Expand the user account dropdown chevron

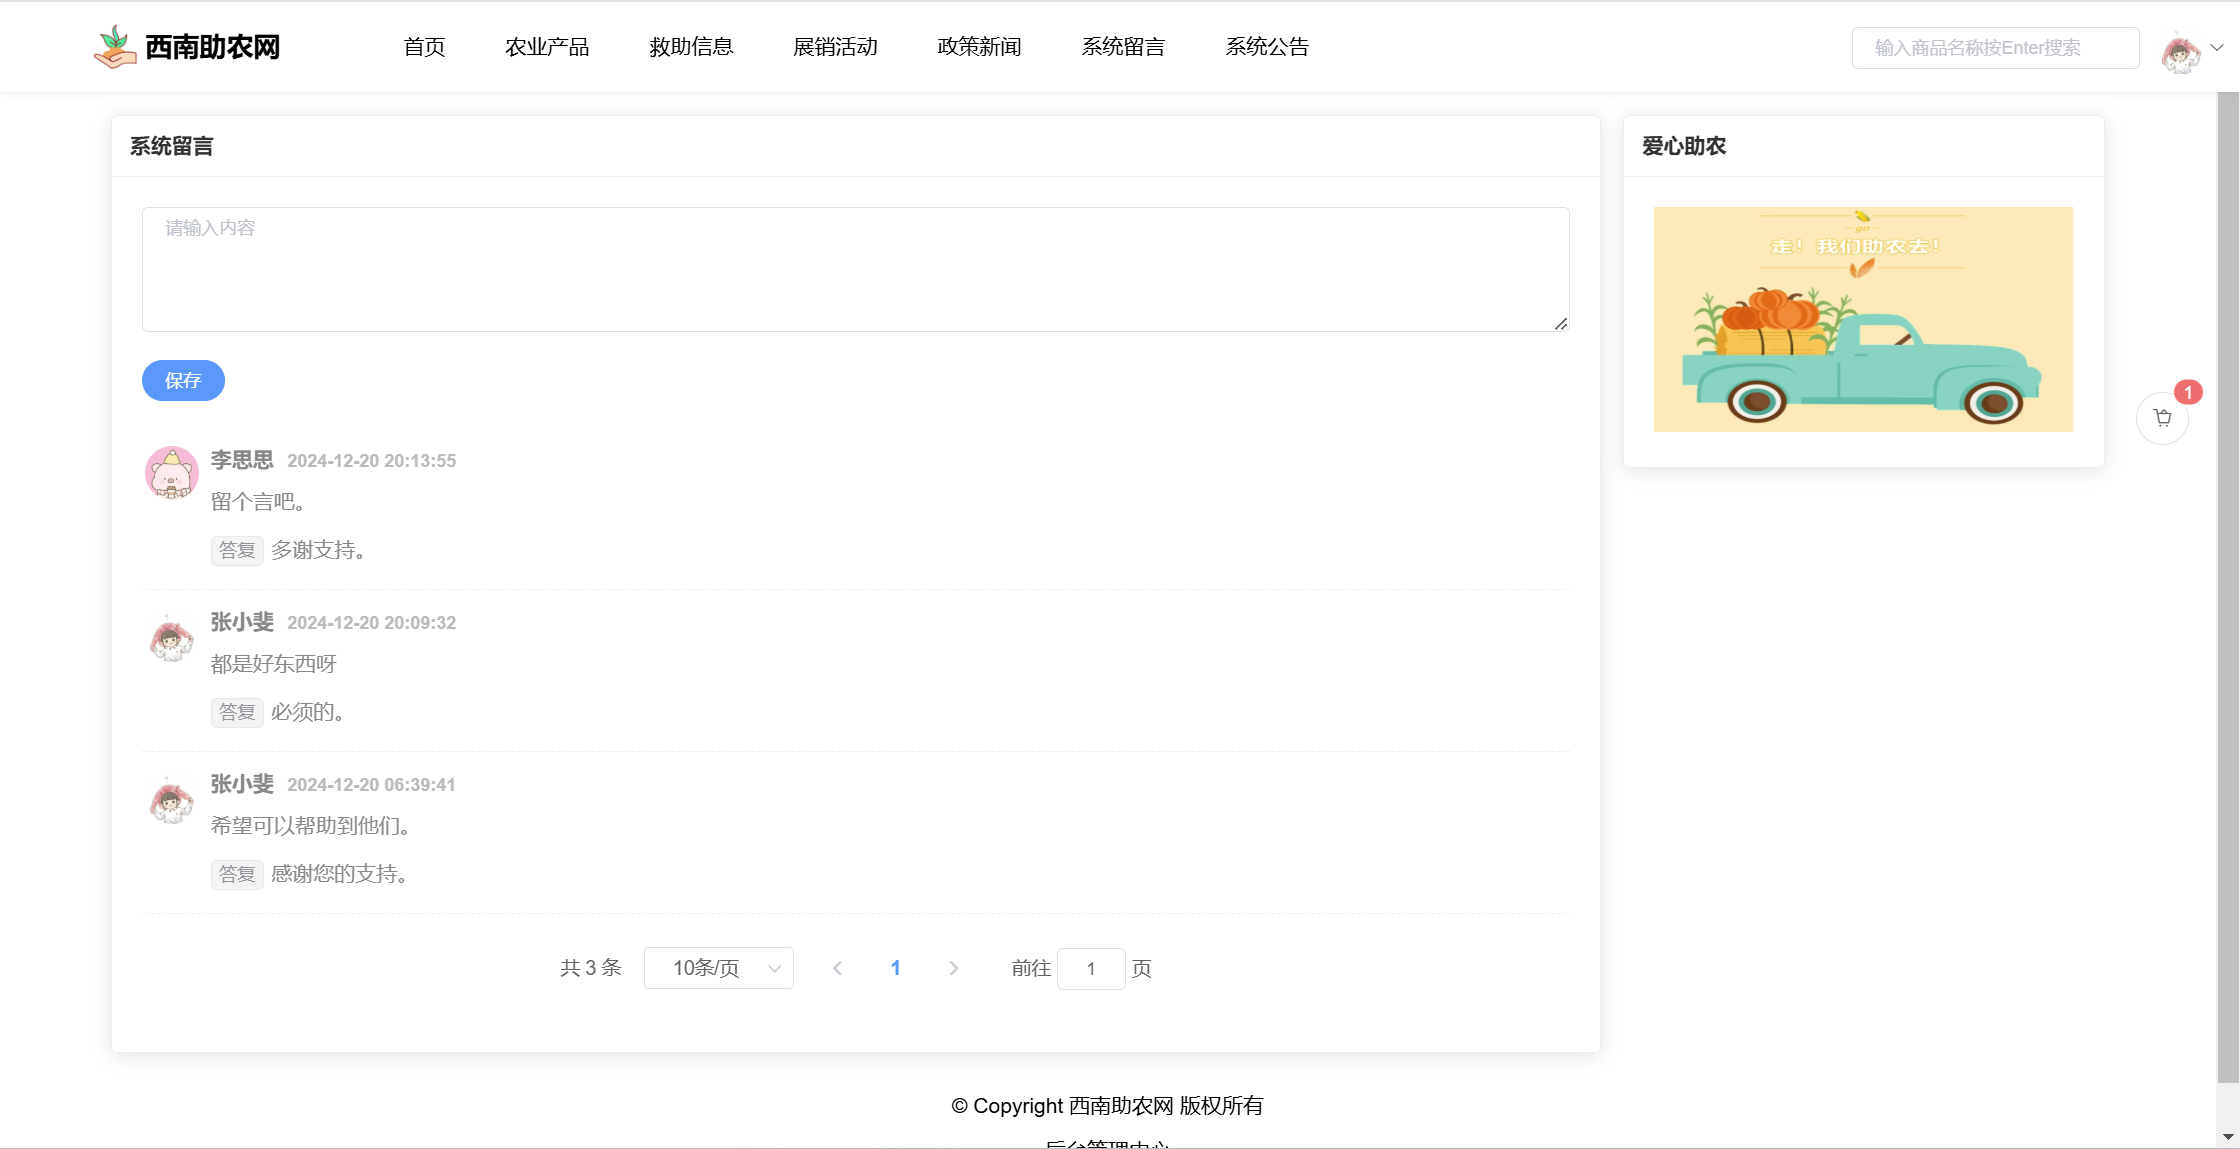[x=2217, y=47]
